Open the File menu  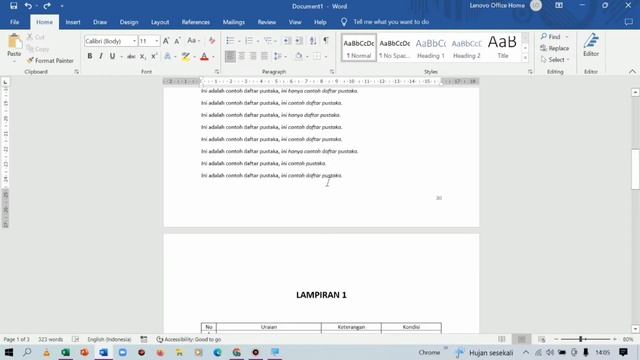pyautogui.click(x=15, y=22)
